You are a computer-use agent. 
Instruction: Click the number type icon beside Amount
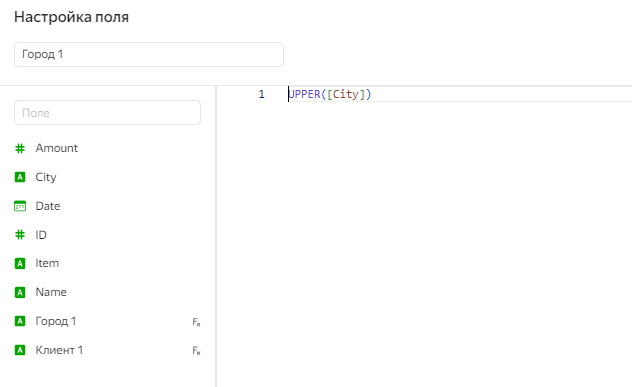(20, 148)
